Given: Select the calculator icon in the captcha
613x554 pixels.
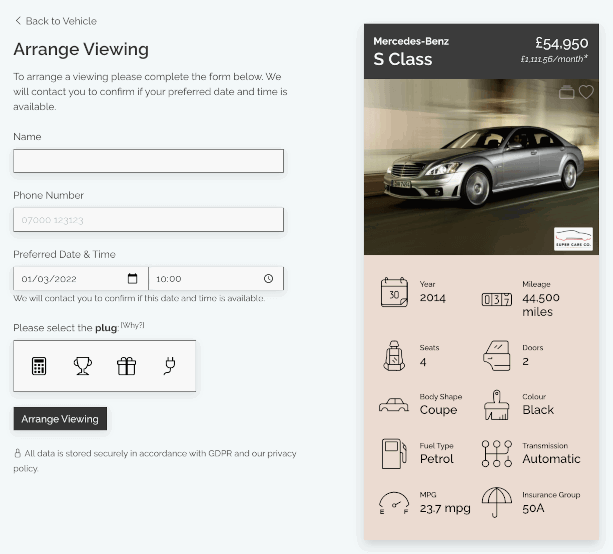Looking at the screenshot, I should coord(39,366).
